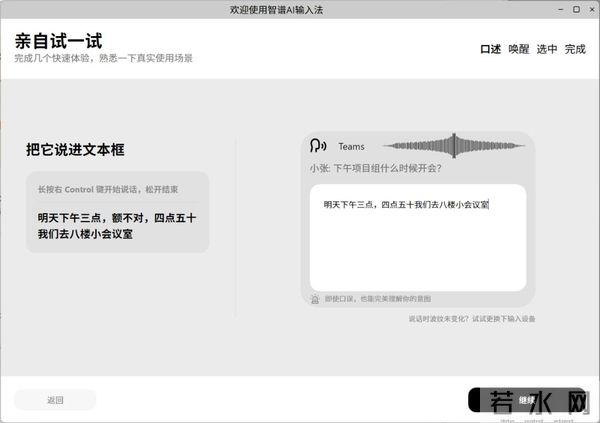Select the 口述 step tab
This screenshot has height=423, width=600.
click(x=491, y=49)
